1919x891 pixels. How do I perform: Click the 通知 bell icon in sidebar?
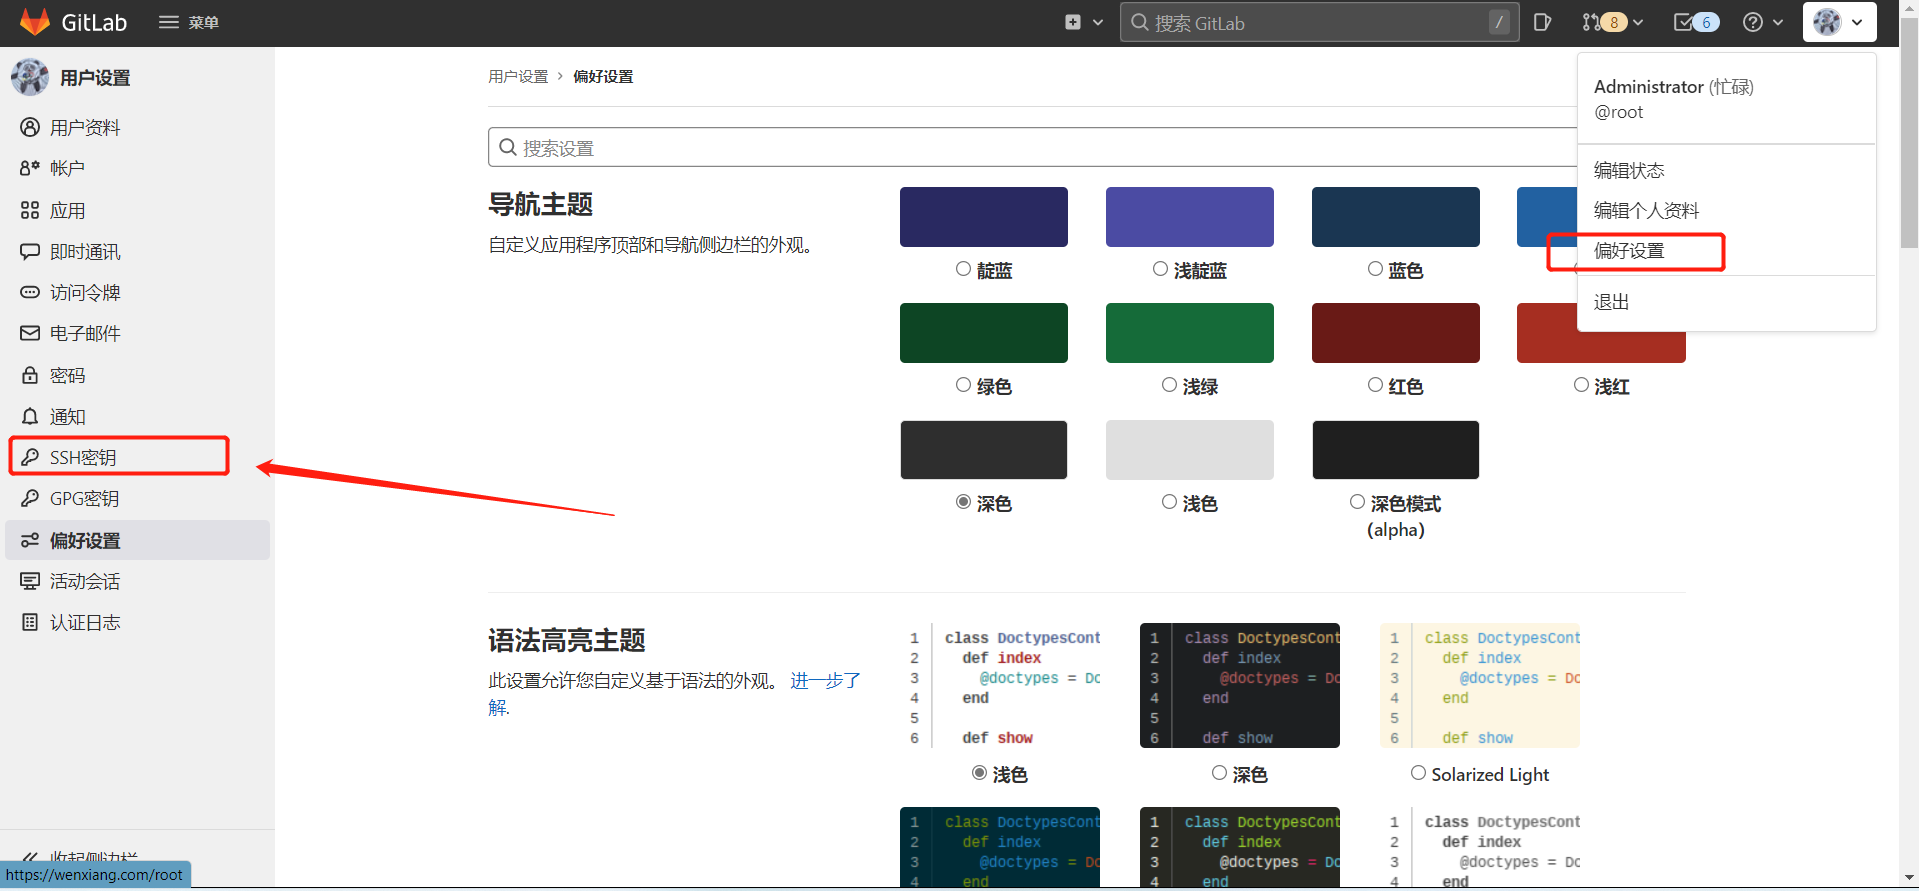tap(31, 416)
